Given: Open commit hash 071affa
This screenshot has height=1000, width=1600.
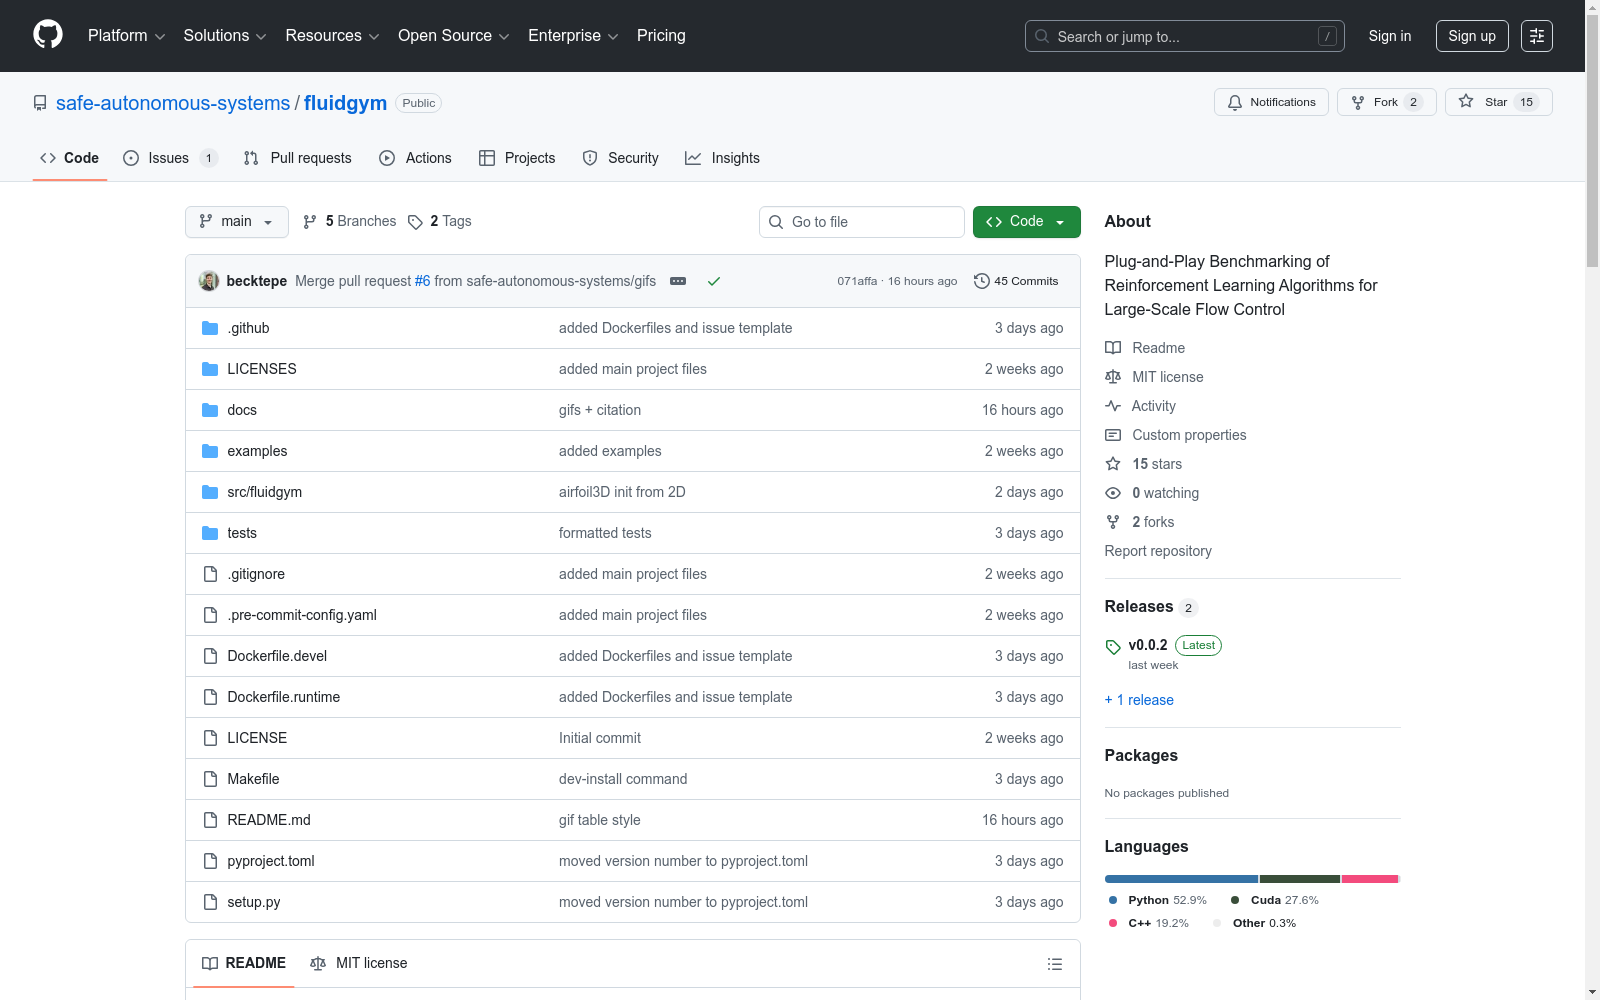Looking at the screenshot, I should (x=857, y=281).
